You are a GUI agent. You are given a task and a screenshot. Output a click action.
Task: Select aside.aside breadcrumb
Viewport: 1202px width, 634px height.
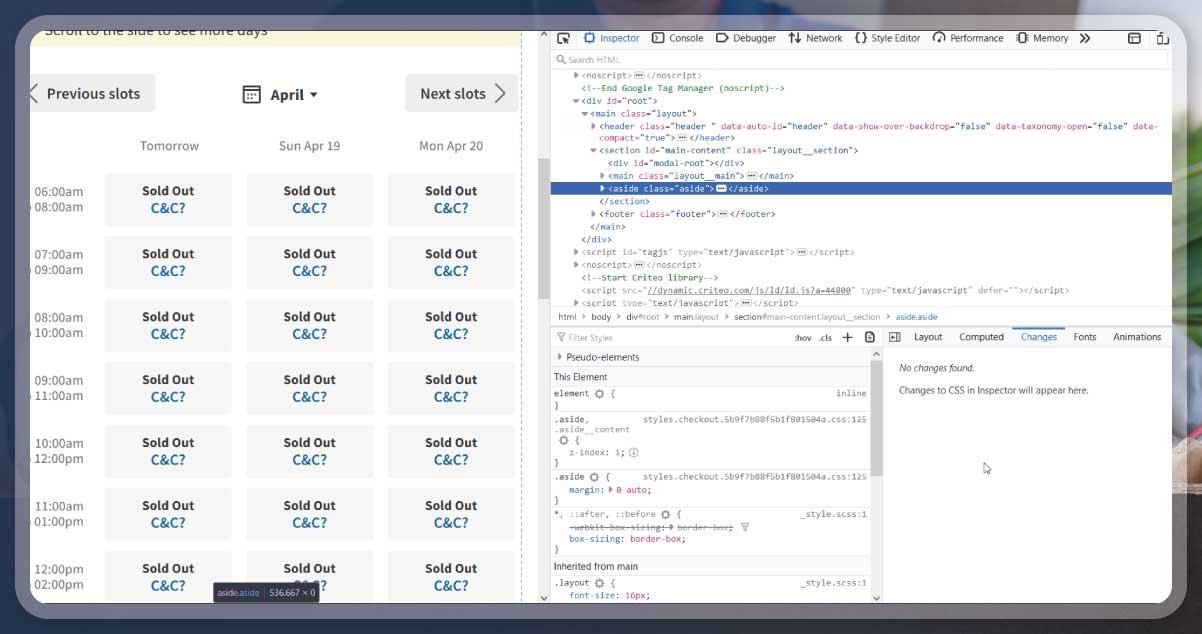[x=916, y=317]
